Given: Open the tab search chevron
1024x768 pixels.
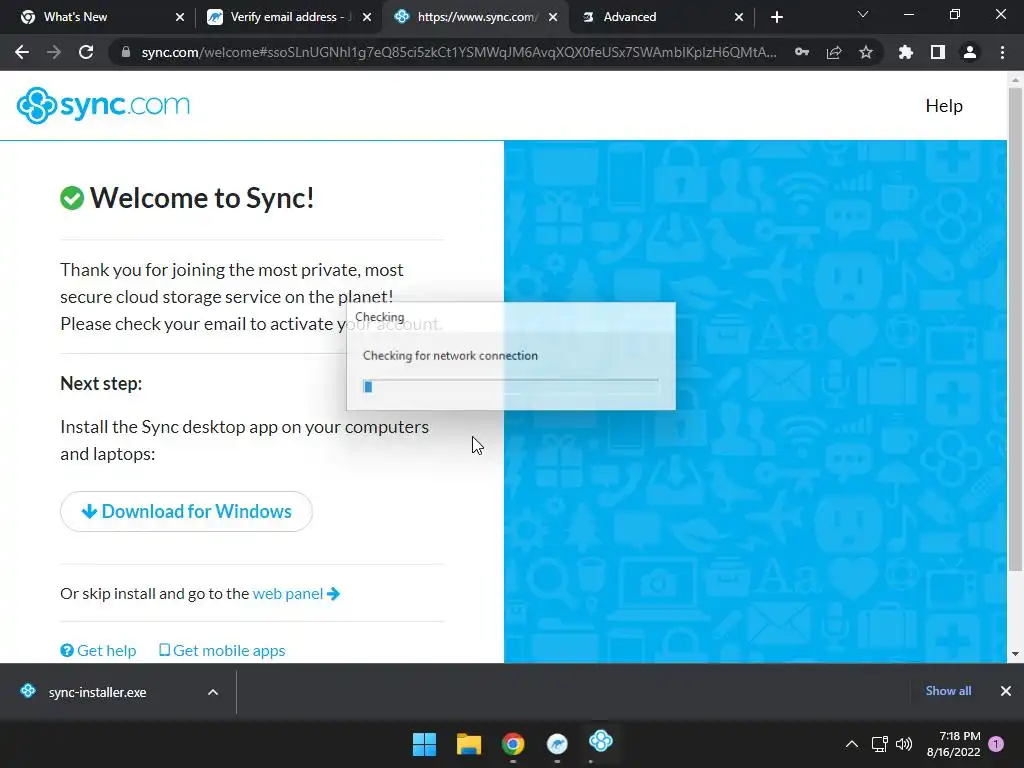Looking at the screenshot, I should point(863,14).
